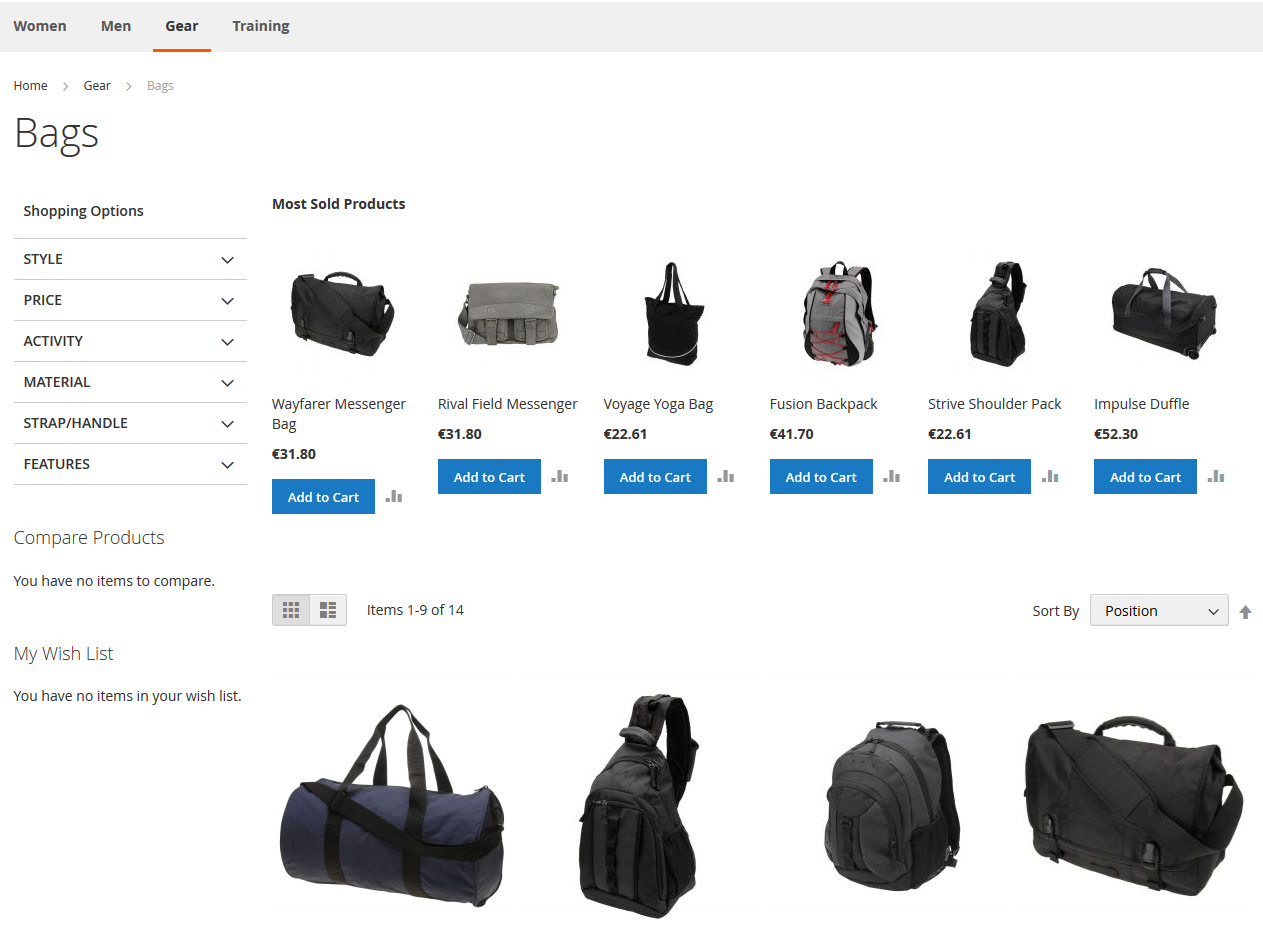1263x925 pixels.
Task: Expand the PRICE filter
Action: click(x=130, y=300)
